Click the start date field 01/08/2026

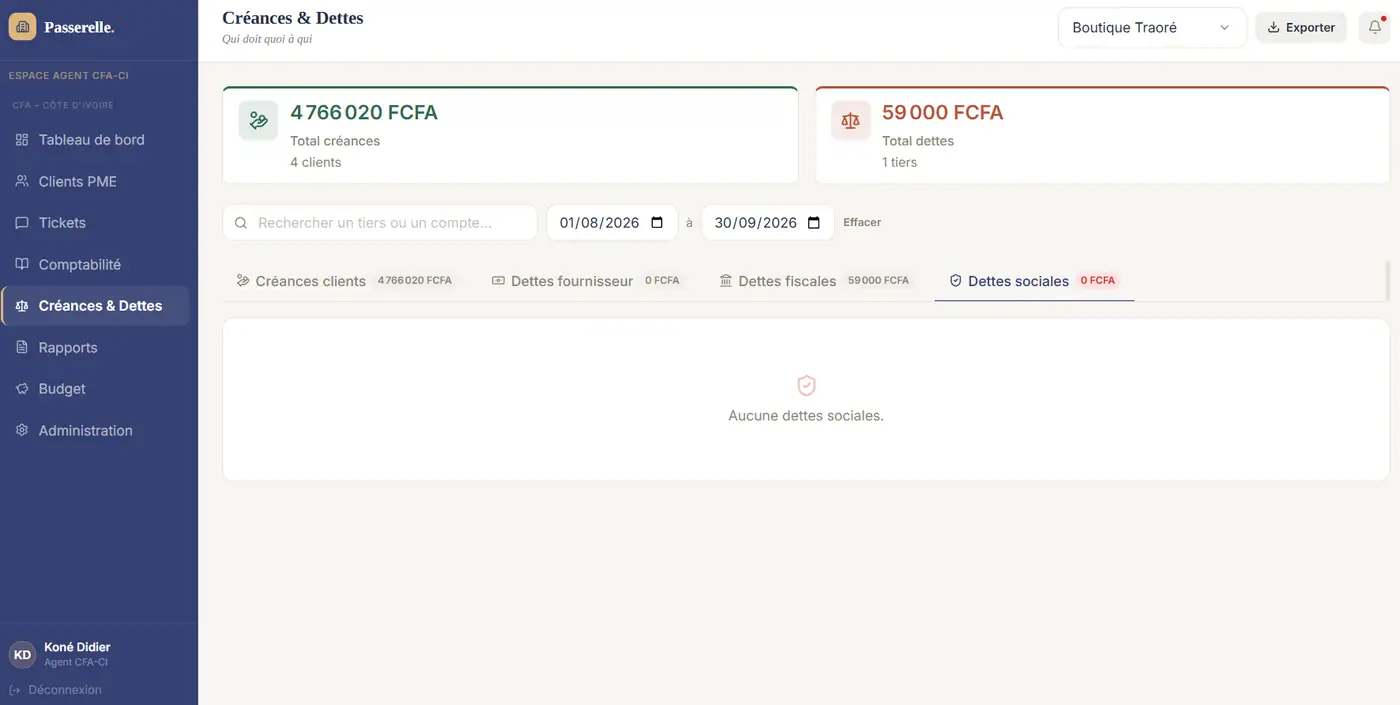(612, 223)
